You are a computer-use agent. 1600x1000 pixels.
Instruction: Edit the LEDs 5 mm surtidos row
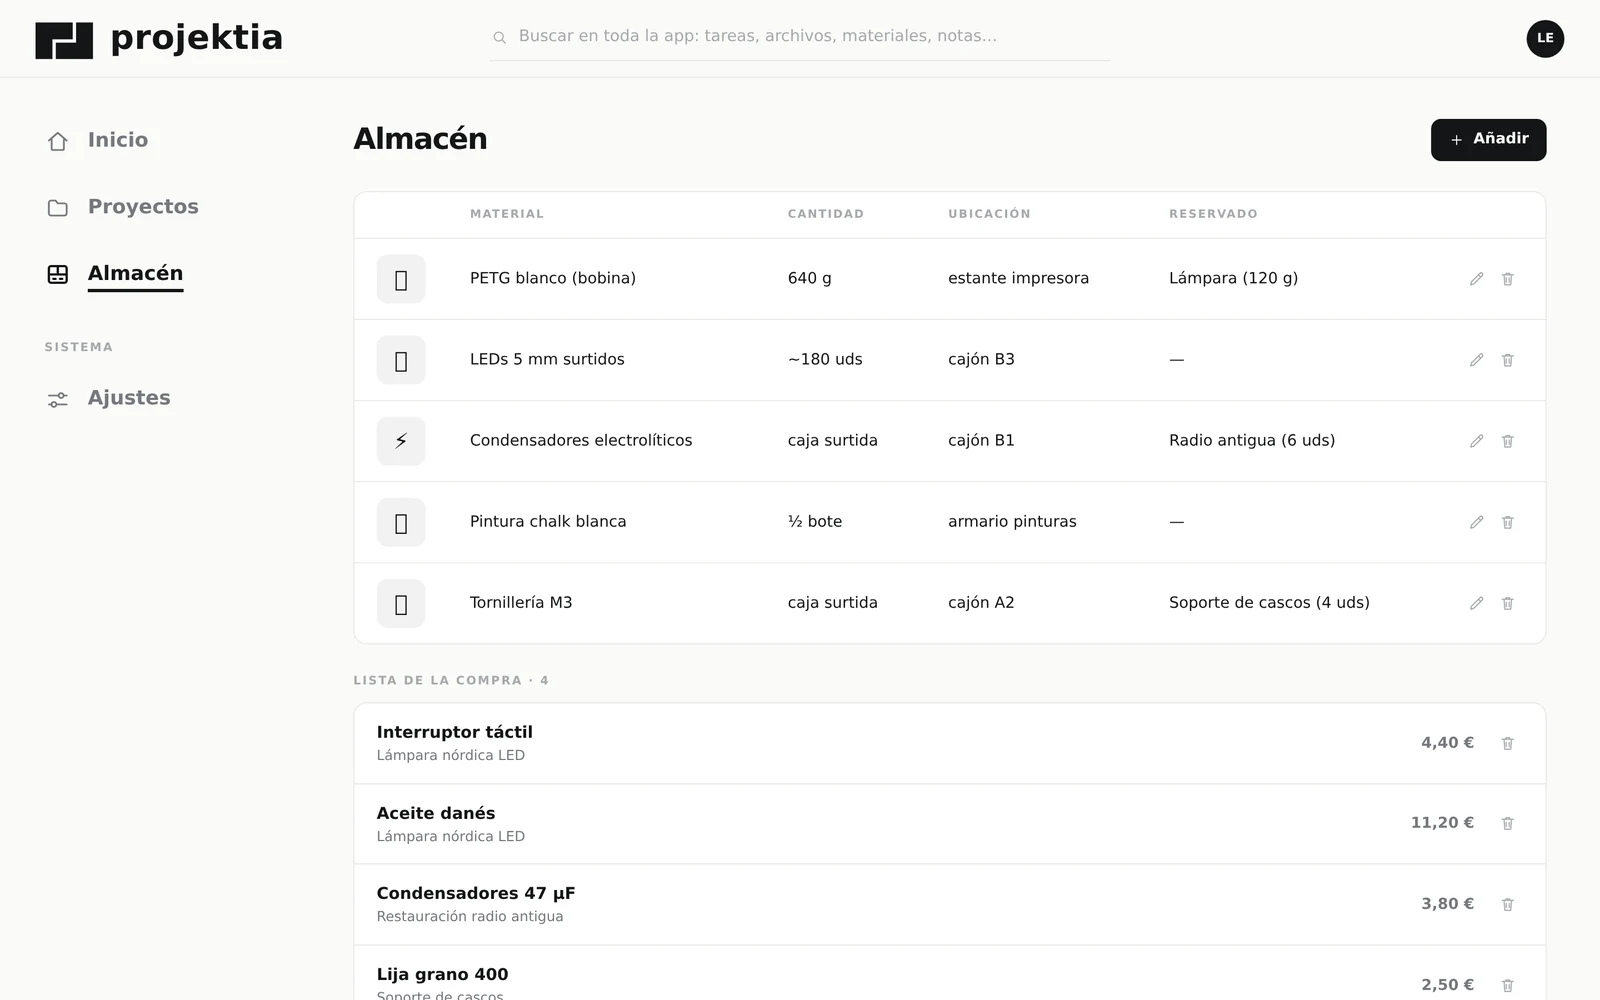click(1476, 360)
